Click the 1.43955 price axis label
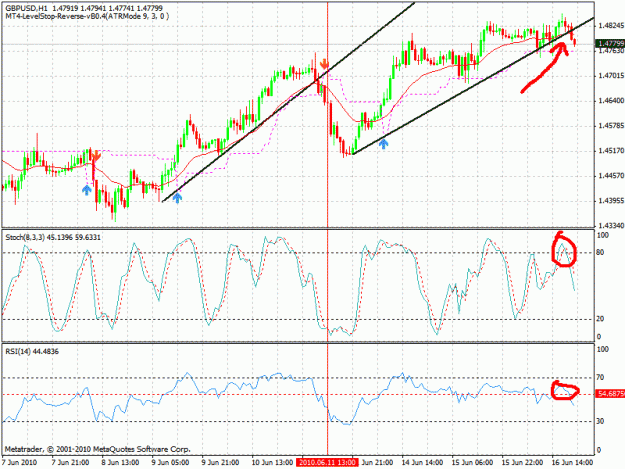 coord(609,201)
